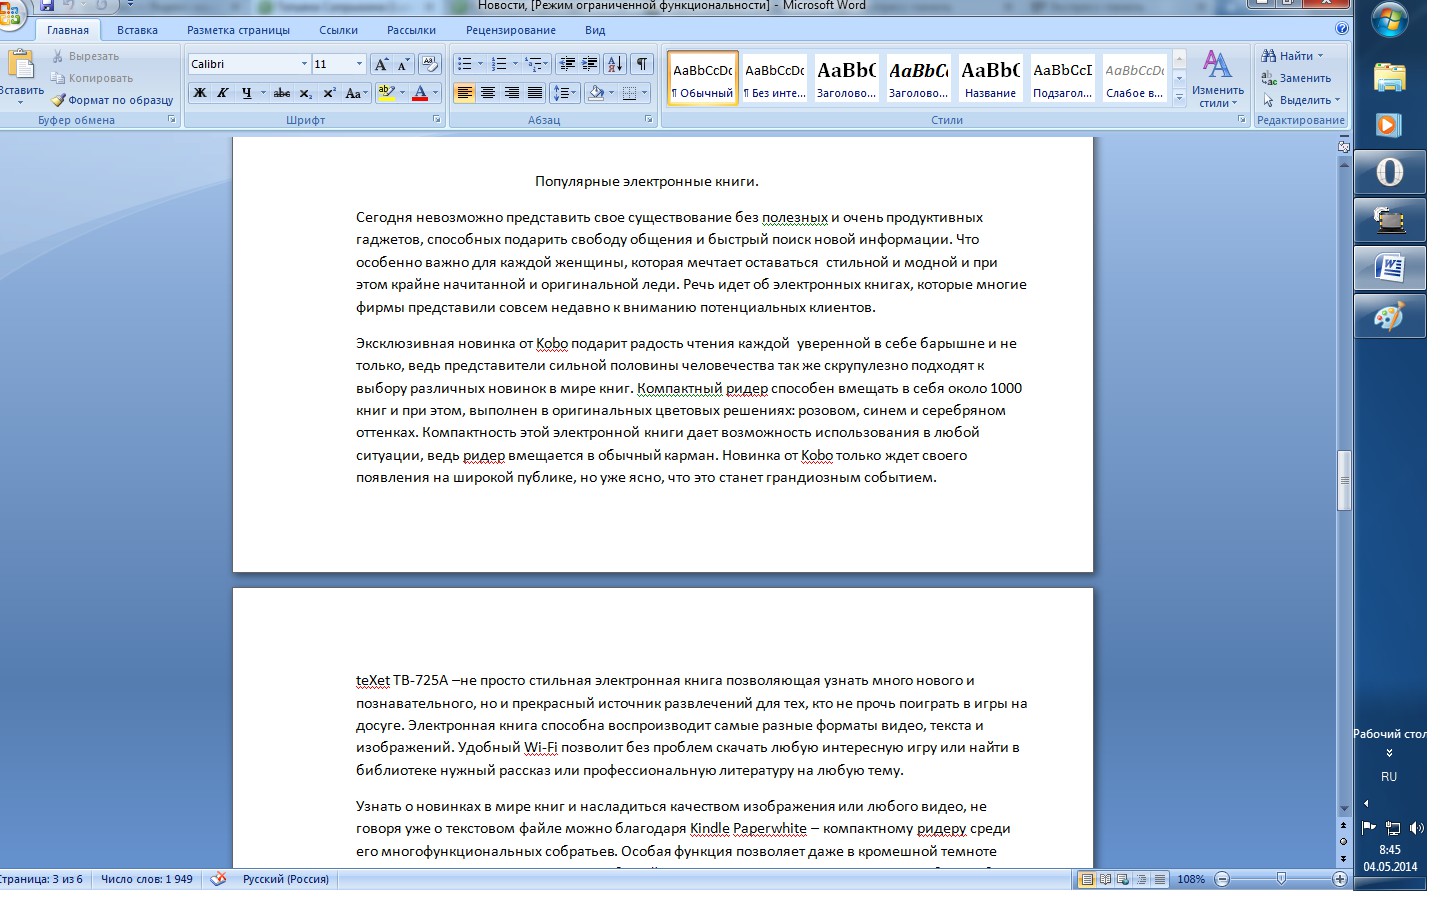1440x900 pixels.
Task: Toggle italic (К) formatting
Action: tap(223, 93)
